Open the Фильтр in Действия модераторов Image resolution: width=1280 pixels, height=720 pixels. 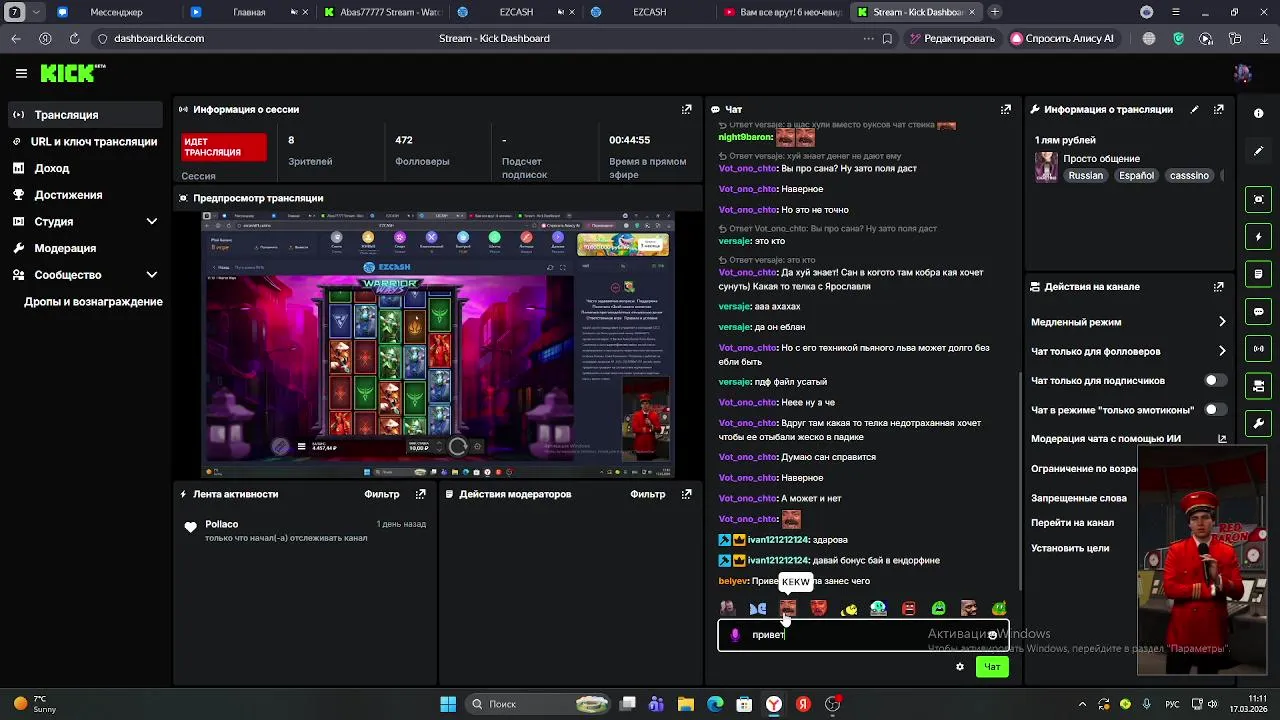tap(648, 494)
